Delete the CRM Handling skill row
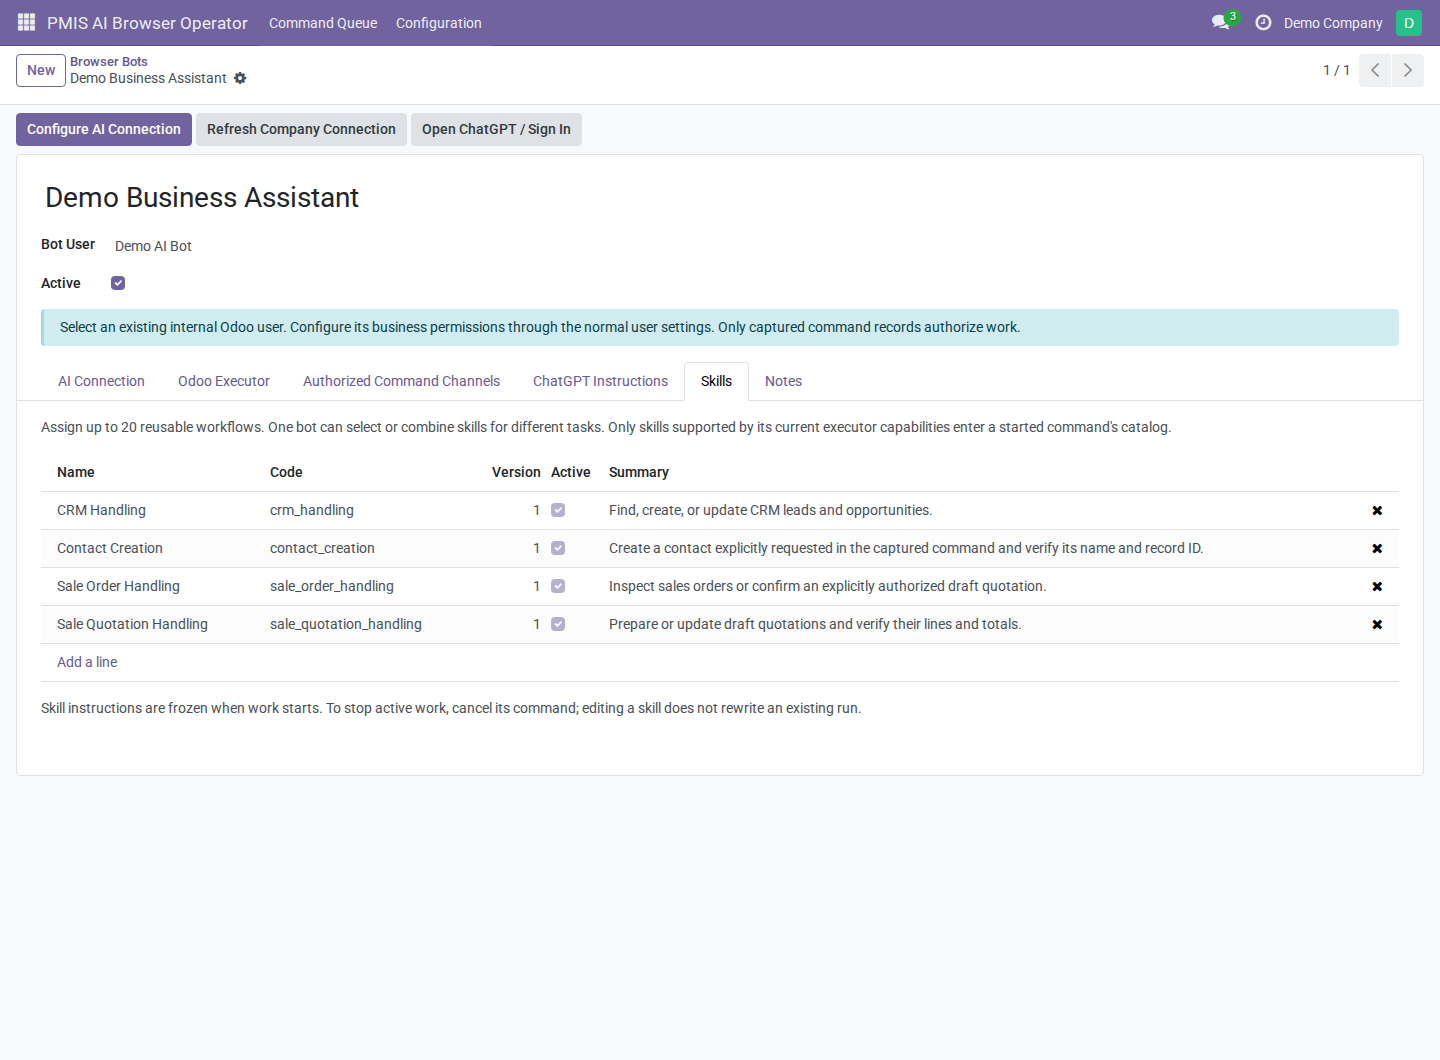1440x1060 pixels. click(1377, 510)
